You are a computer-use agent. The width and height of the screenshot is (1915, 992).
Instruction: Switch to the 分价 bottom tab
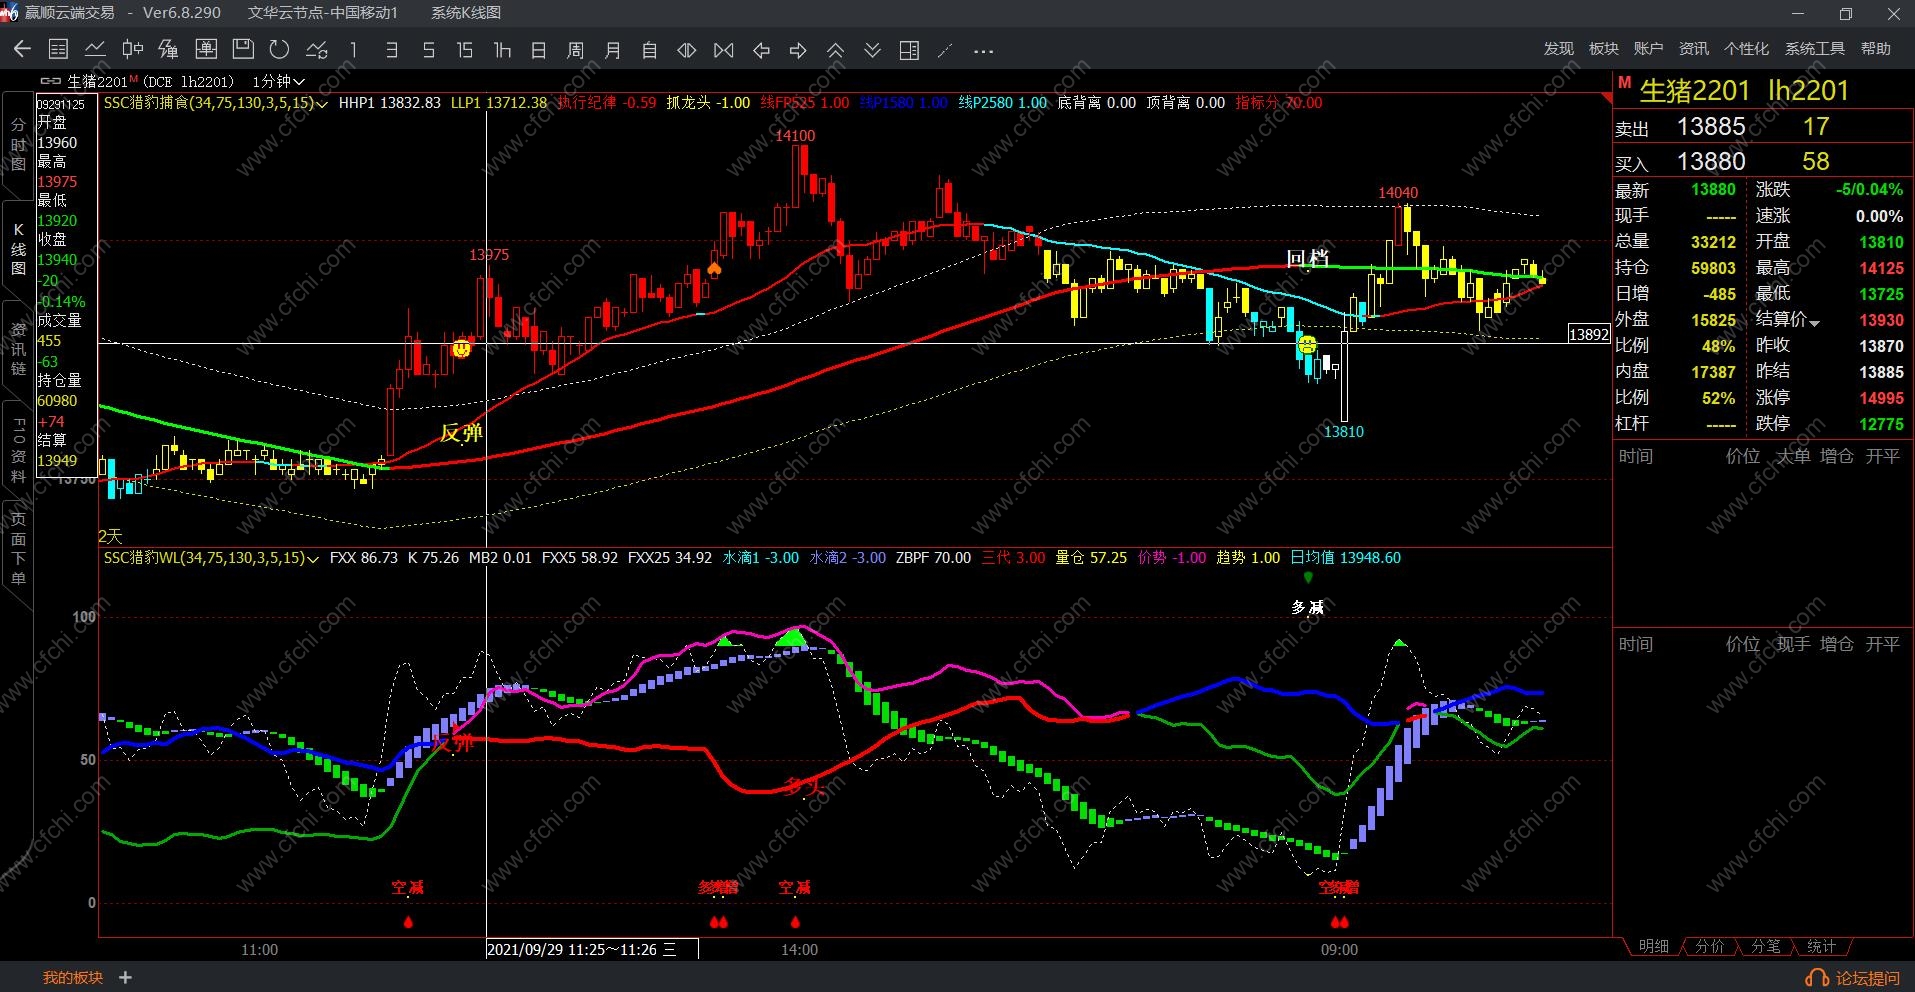(1710, 946)
